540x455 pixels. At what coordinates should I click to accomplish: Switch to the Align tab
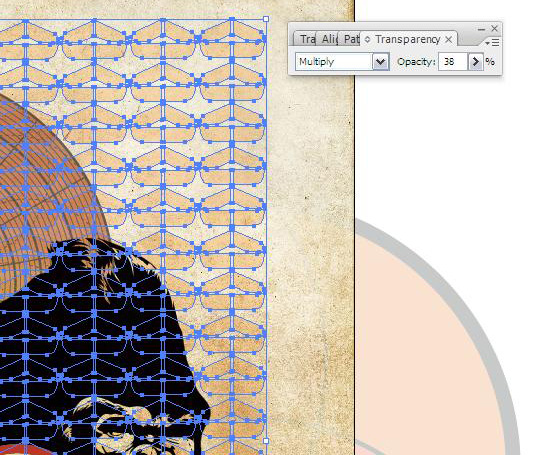click(x=328, y=39)
